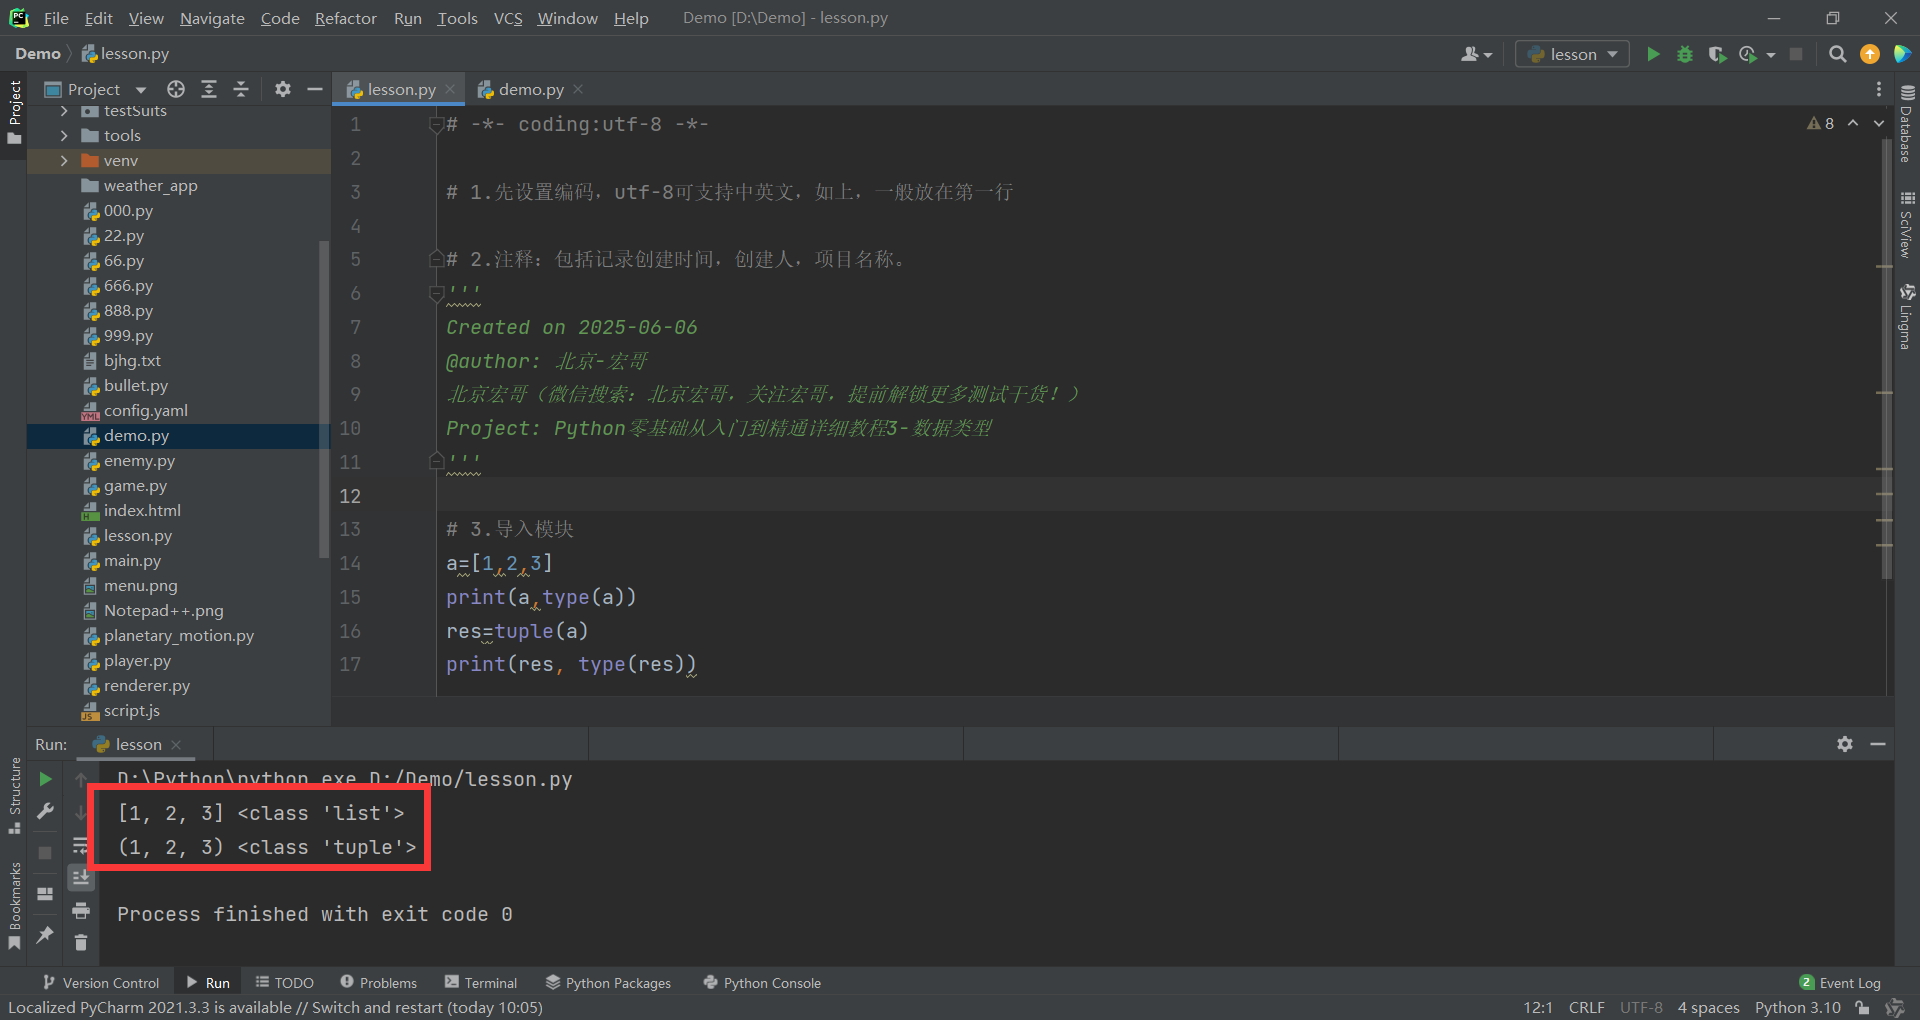The image size is (1920, 1020).
Task: Click the Run with Coverage icon
Action: click(x=1717, y=54)
